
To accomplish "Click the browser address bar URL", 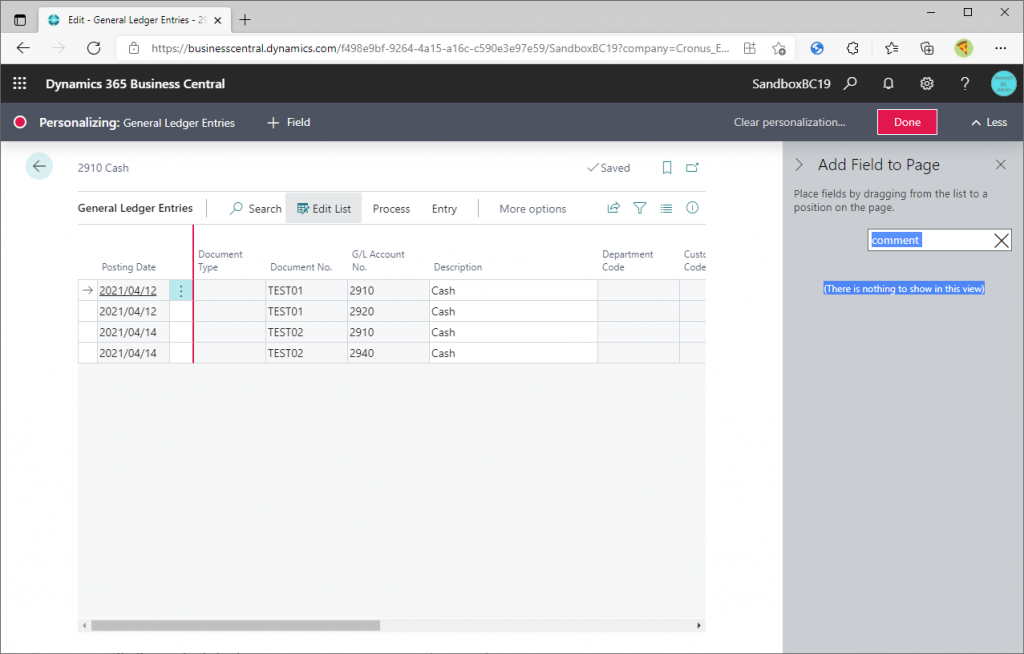I will [x=440, y=48].
